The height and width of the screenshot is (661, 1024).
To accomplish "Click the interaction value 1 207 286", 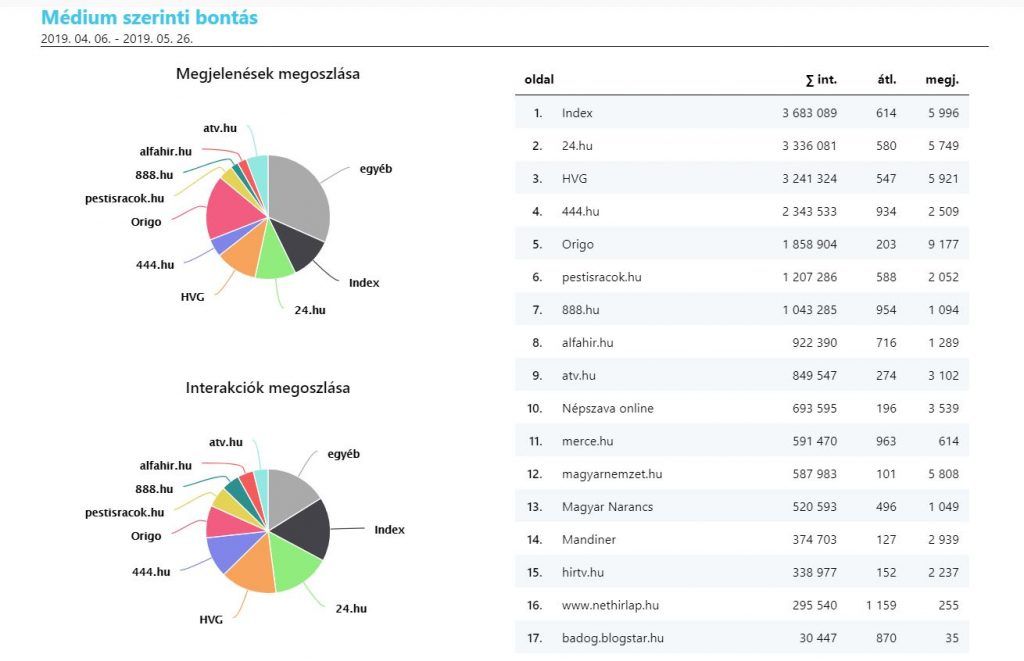I will (809, 277).
